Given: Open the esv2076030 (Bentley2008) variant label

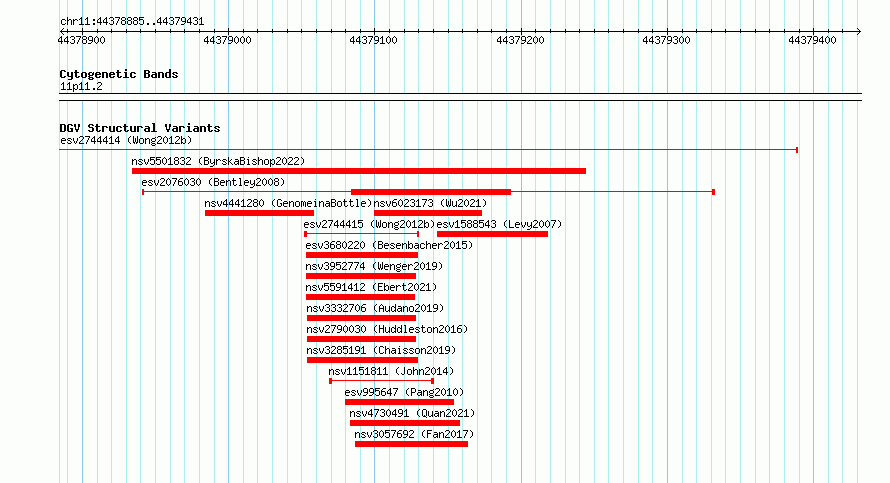Looking at the screenshot, I should coord(213,182).
